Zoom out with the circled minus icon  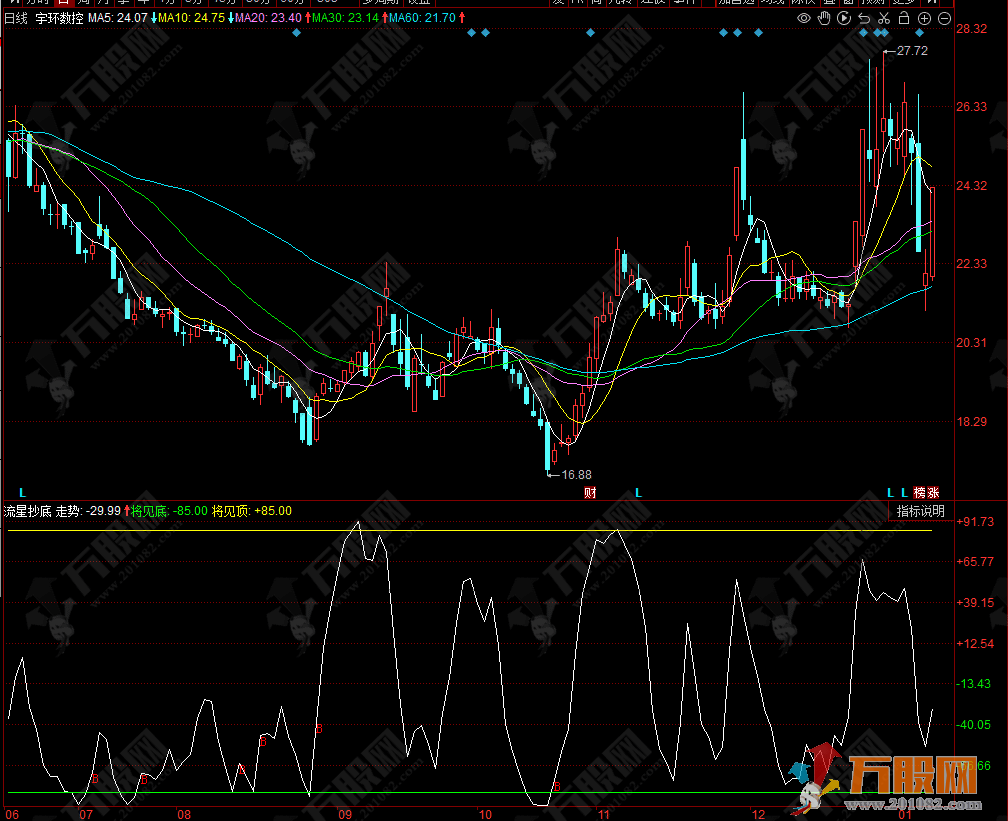click(x=944, y=18)
